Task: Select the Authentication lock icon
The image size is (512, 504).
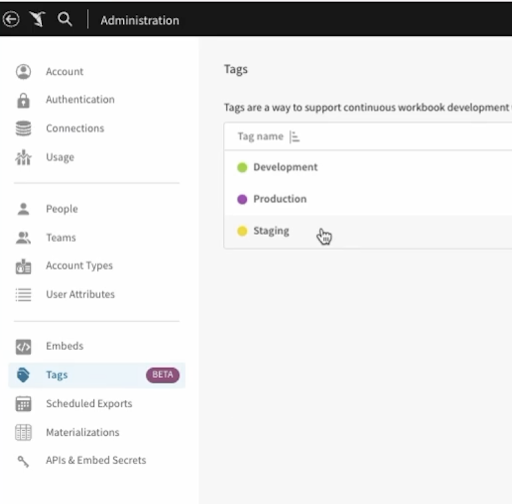Action: coord(23,100)
